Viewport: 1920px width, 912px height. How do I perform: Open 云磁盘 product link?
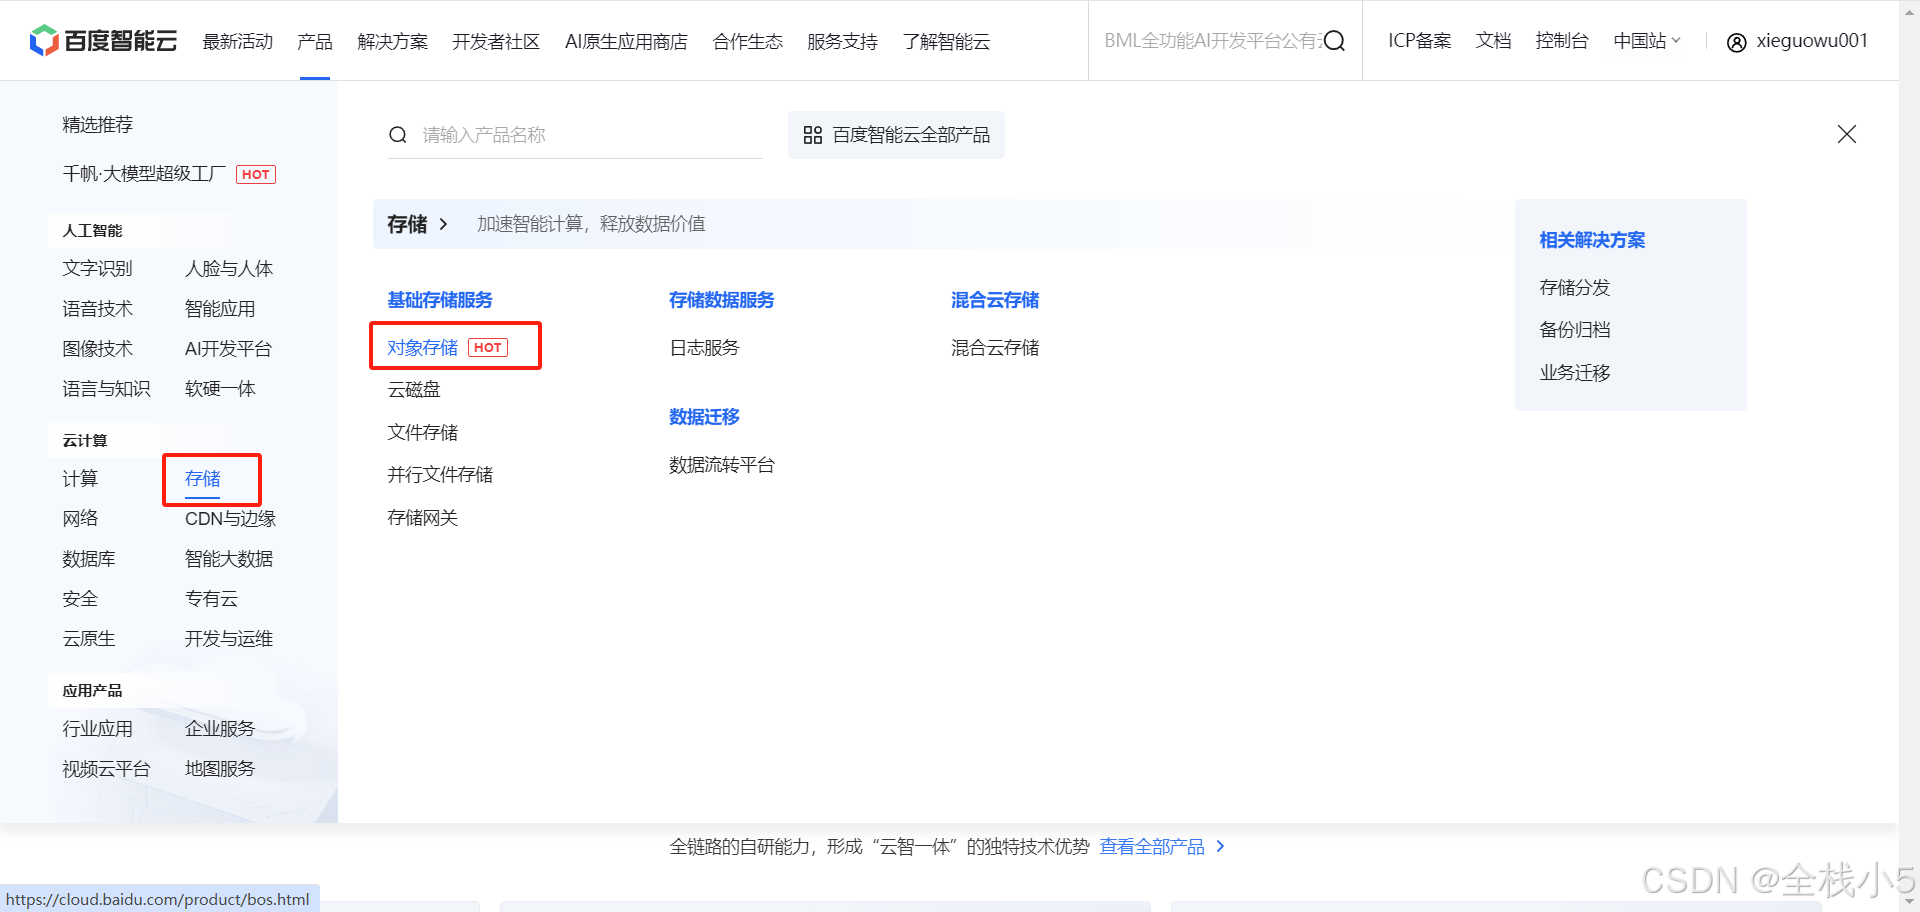coord(414,390)
